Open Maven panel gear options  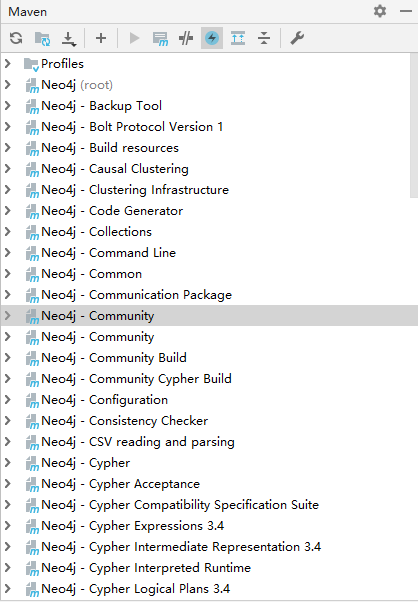point(380,11)
